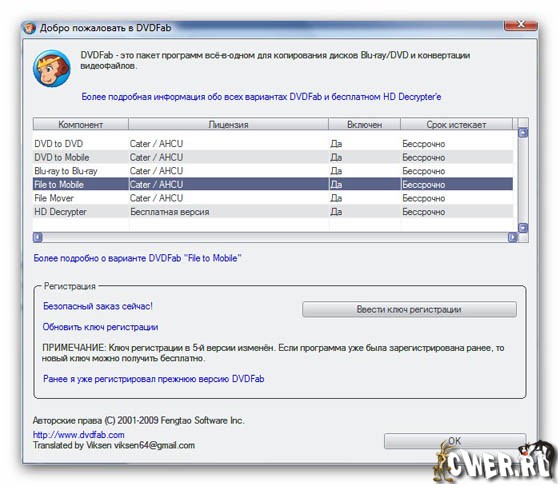Select the Blu-ray to Blu-ray row
Image resolution: width=560 pixels, height=486 pixels.
(273, 171)
